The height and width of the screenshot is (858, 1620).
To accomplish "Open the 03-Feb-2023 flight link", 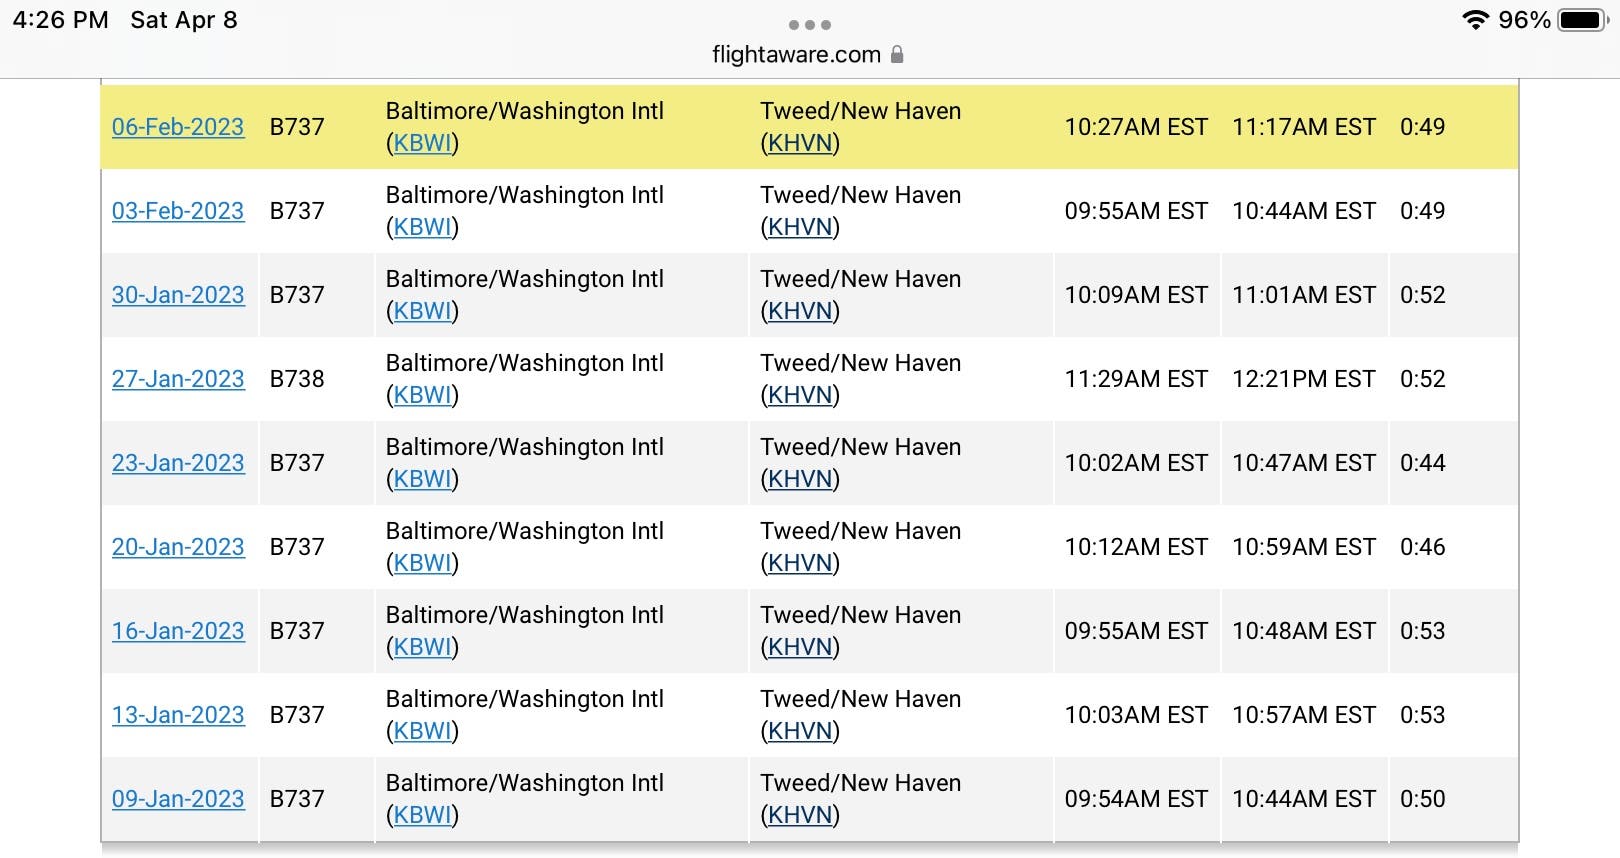I will coord(178,211).
